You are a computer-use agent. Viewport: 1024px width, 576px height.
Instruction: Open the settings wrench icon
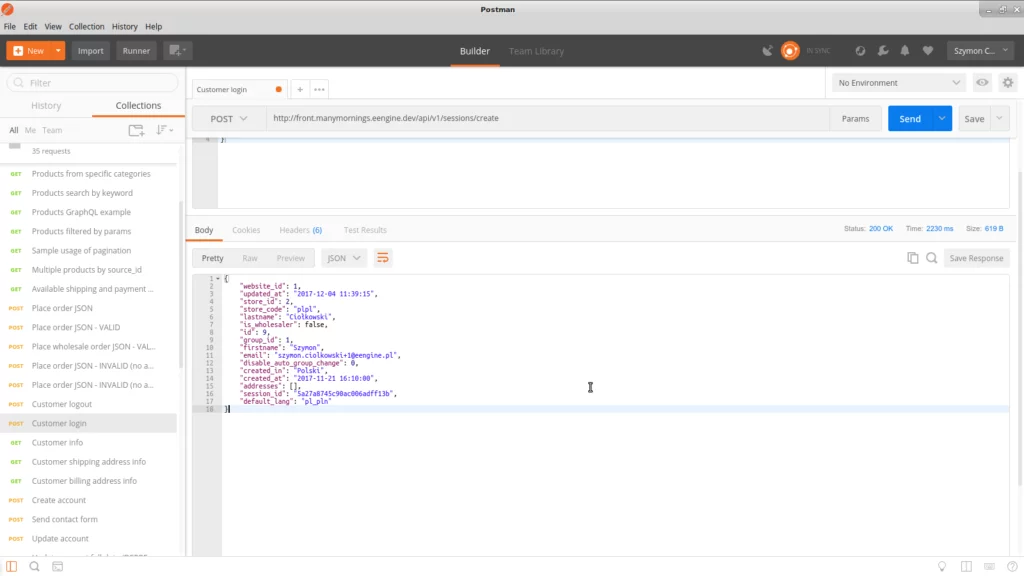point(883,51)
